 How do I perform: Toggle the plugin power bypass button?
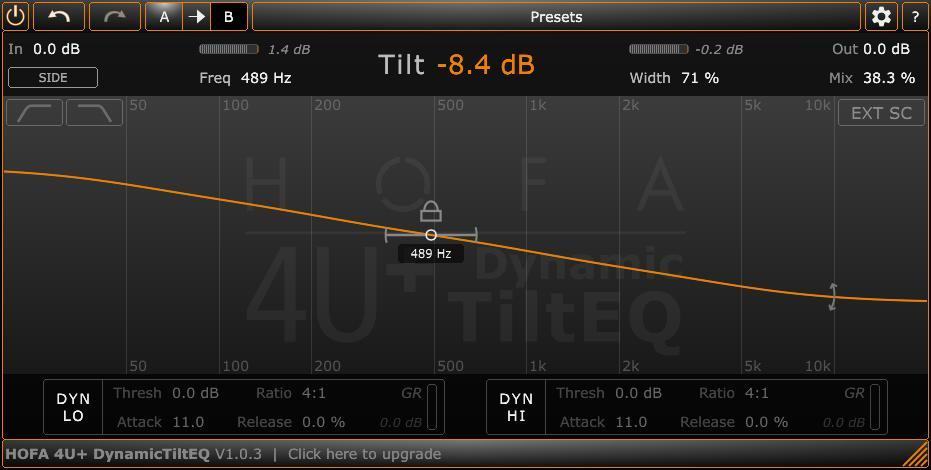[x=15, y=16]
